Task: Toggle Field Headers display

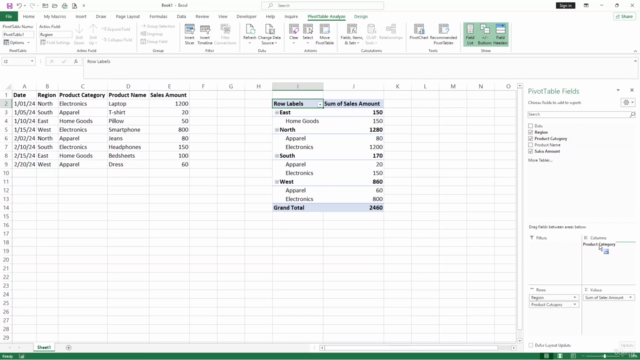Action: (500, 34)
